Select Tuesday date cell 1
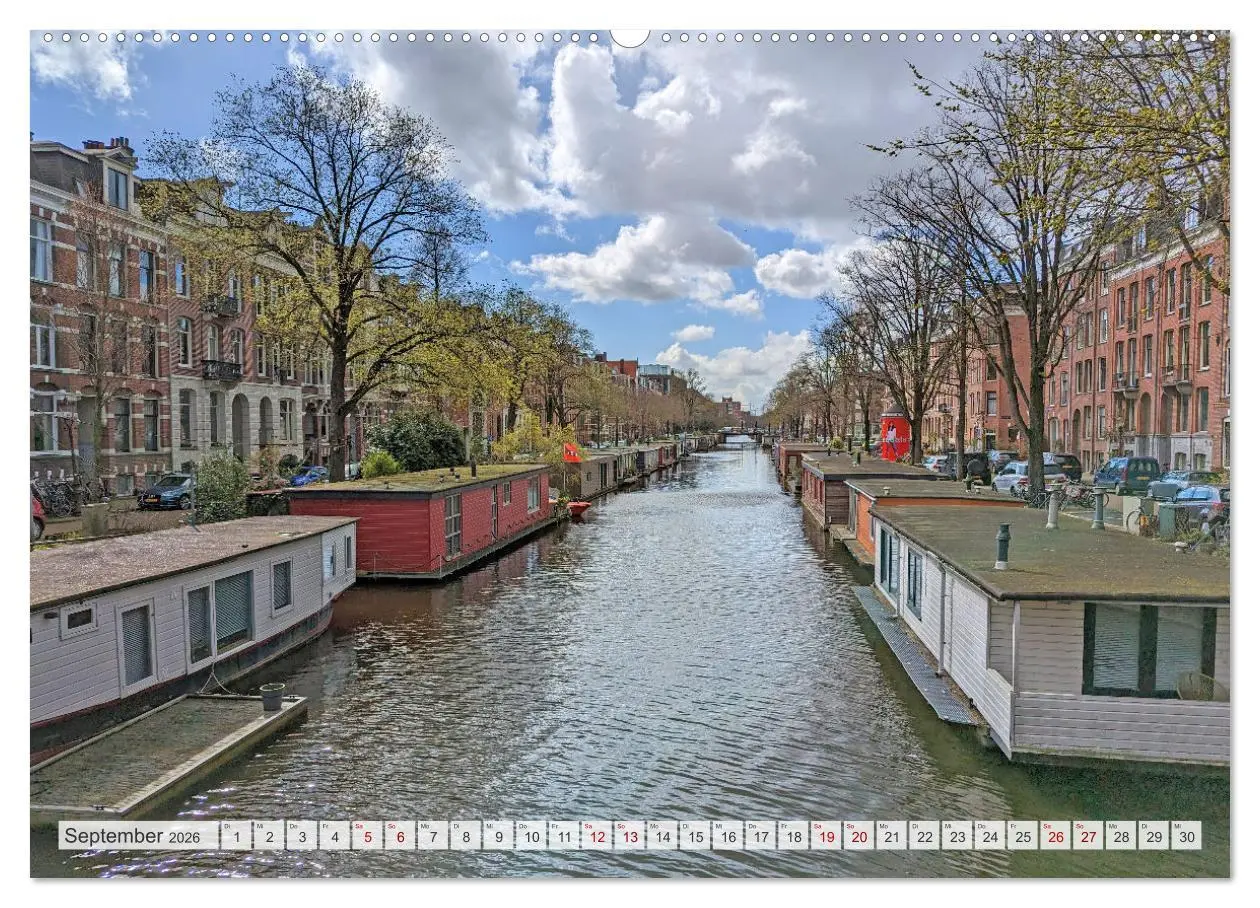Image resolution: width=1260 pixels, height=908 pixels. coord(236,836)
